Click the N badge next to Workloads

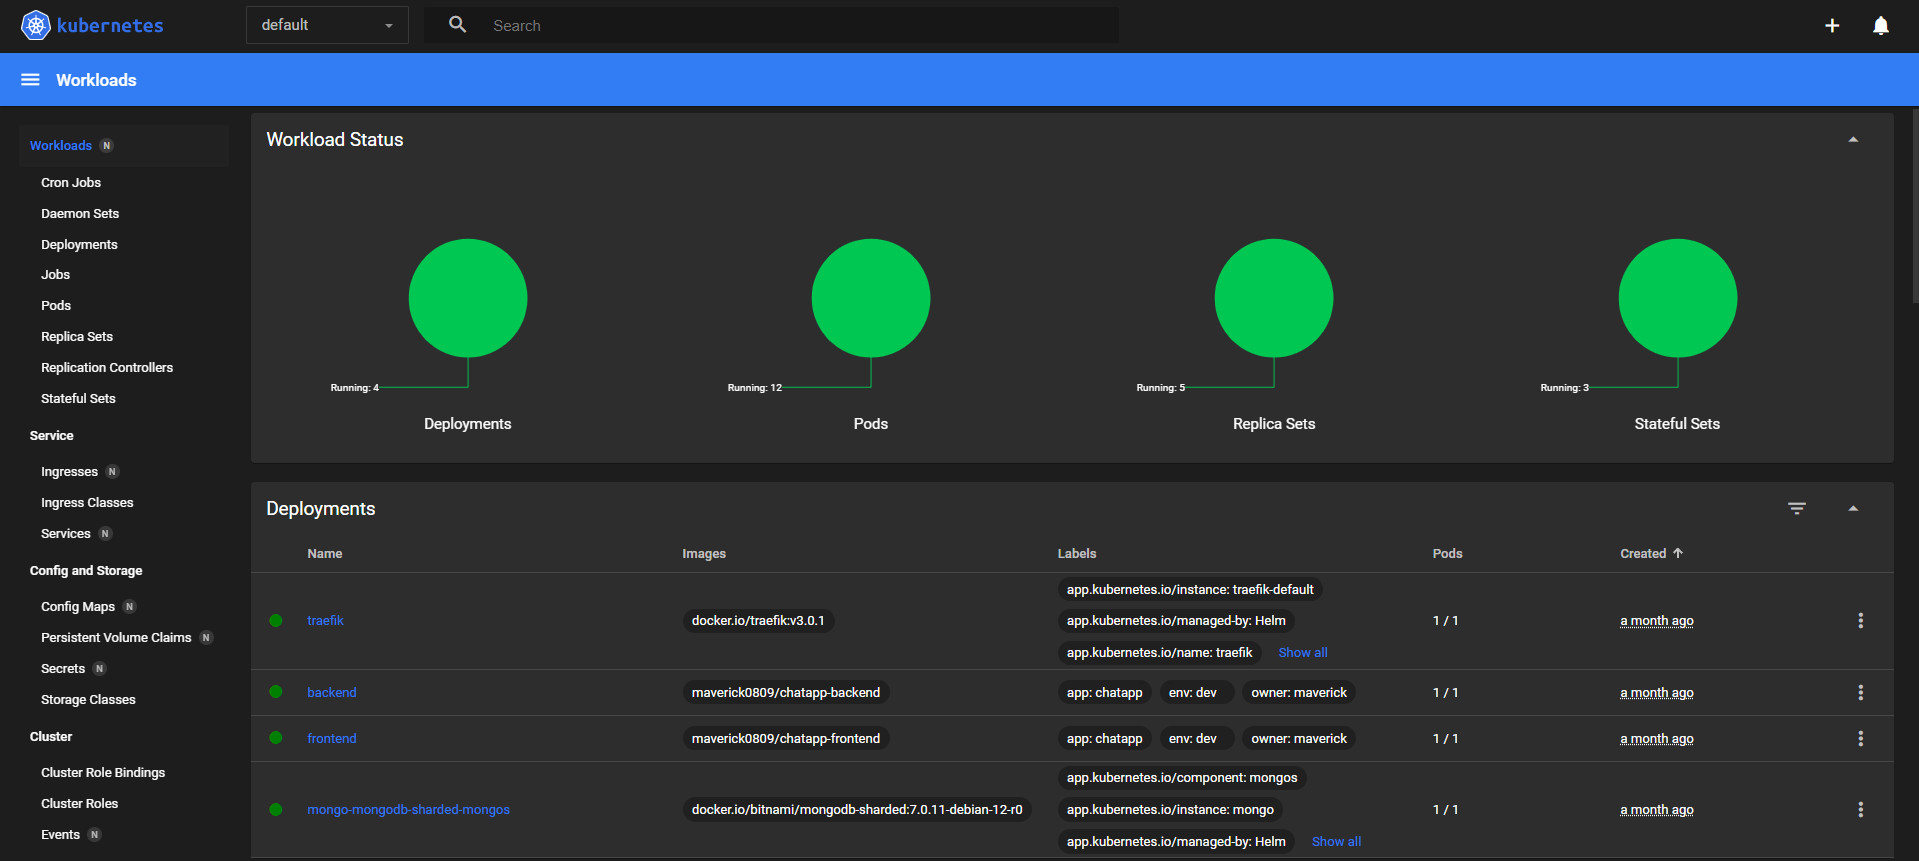[x=107, y=146]
